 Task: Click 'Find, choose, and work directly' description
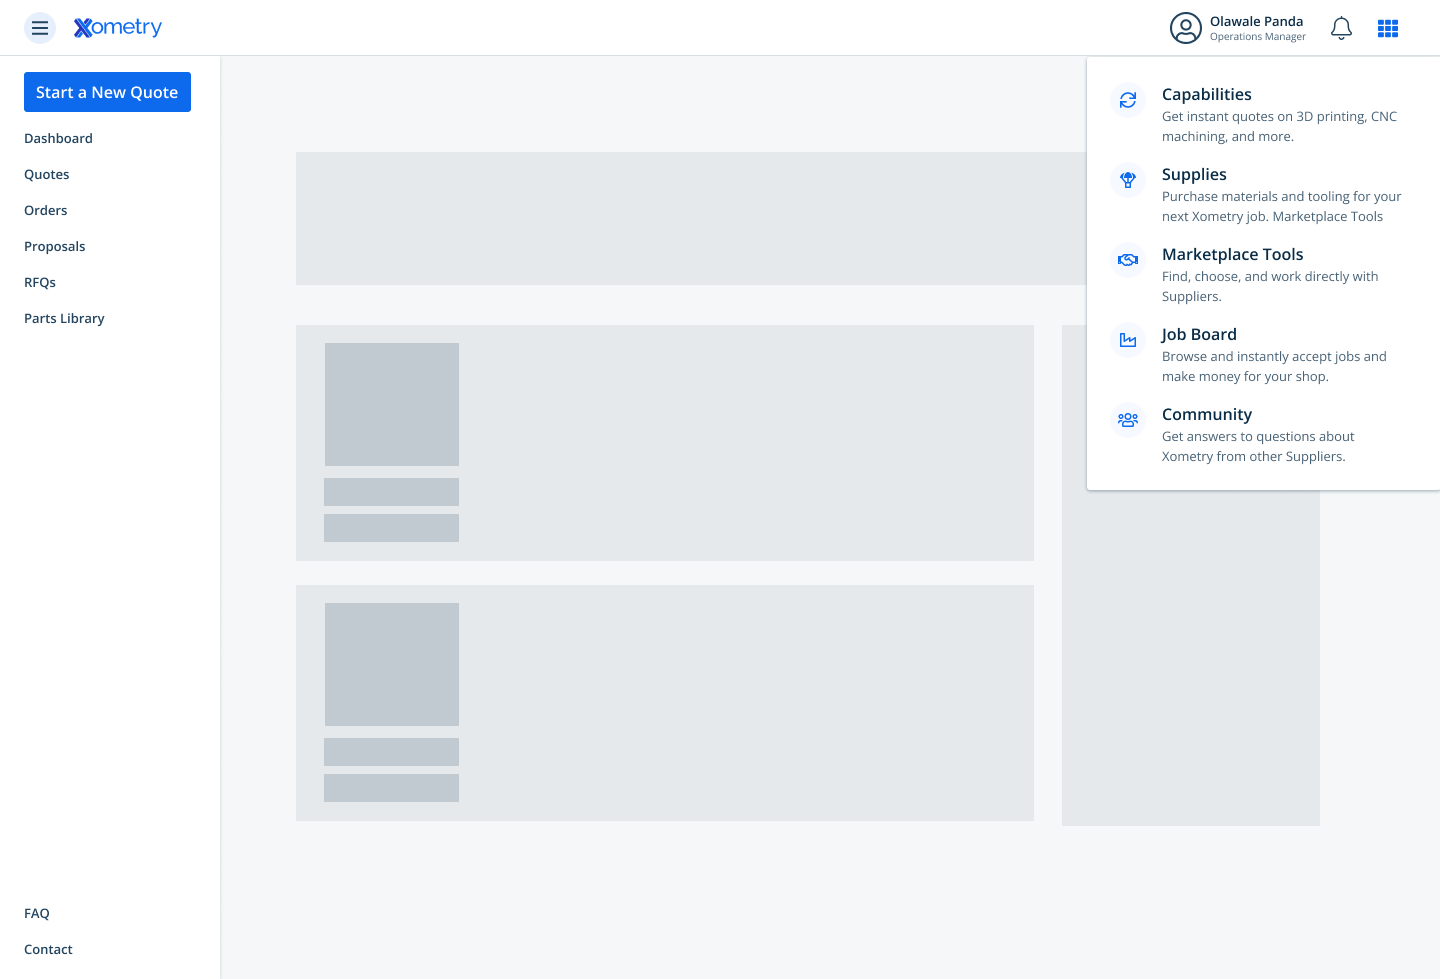point(1270,286)
